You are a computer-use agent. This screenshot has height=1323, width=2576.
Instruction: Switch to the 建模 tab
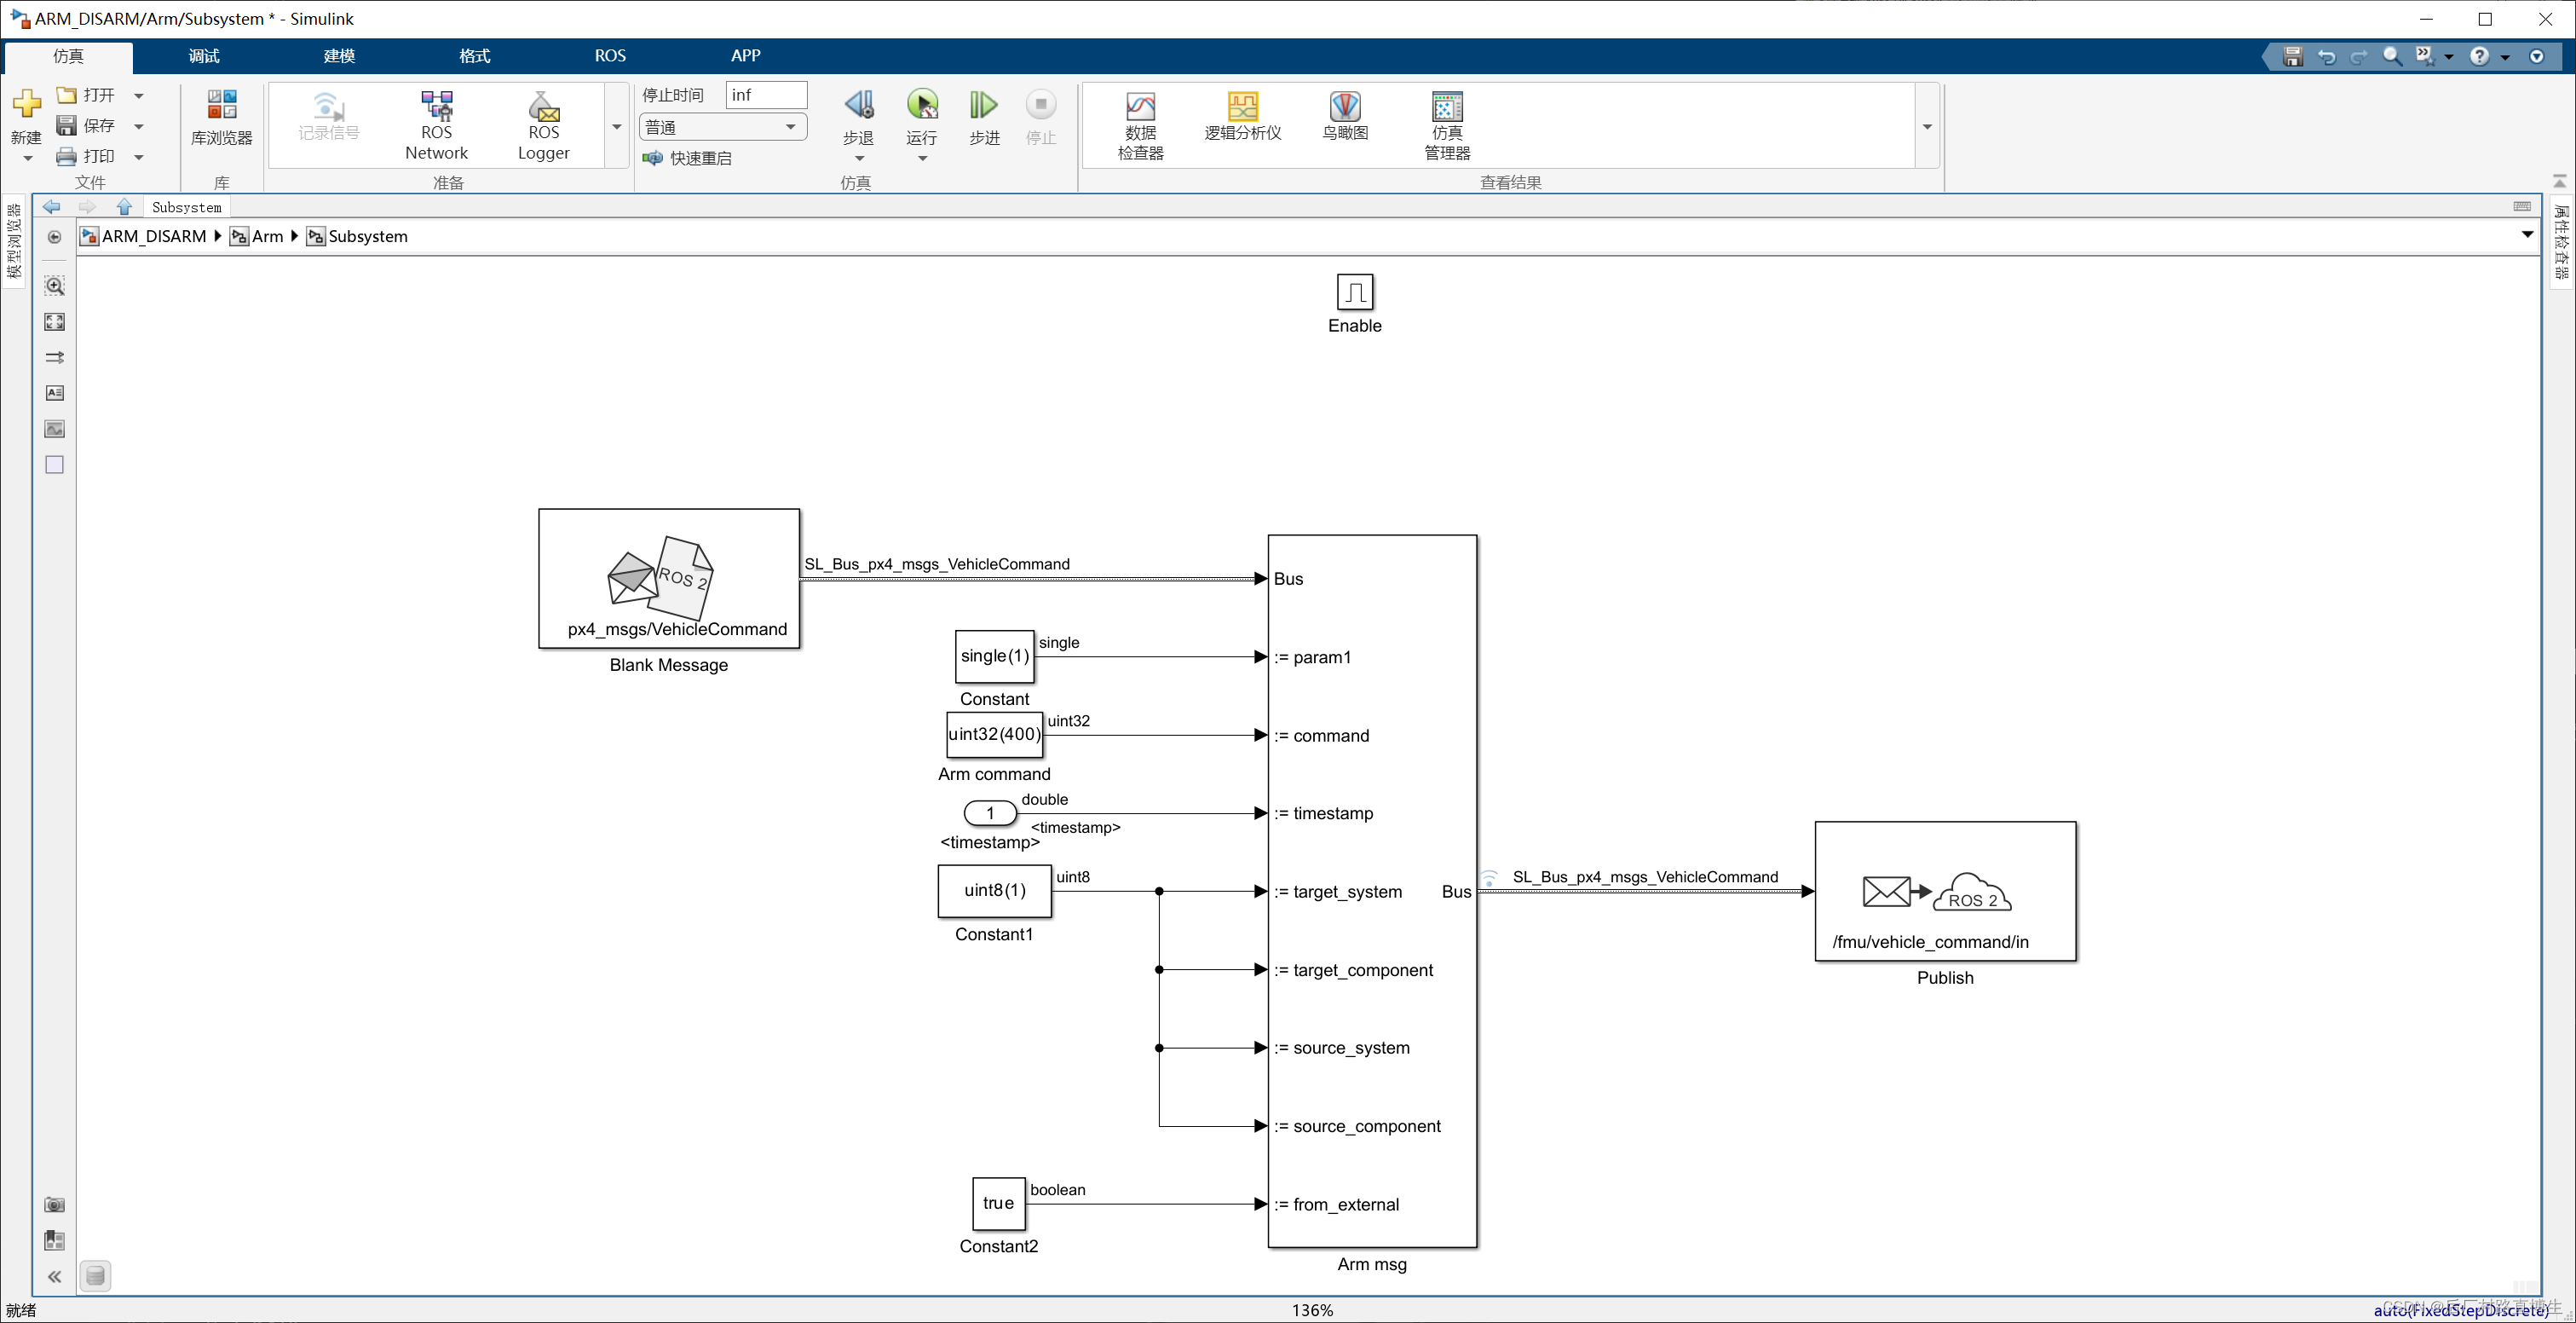339,56
